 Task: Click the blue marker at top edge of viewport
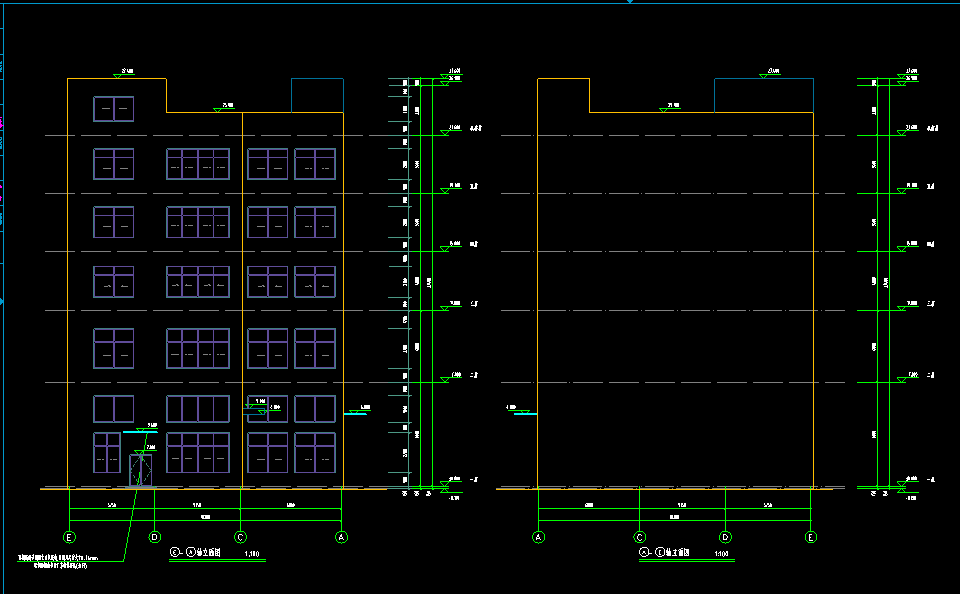(x=630, y=2)
